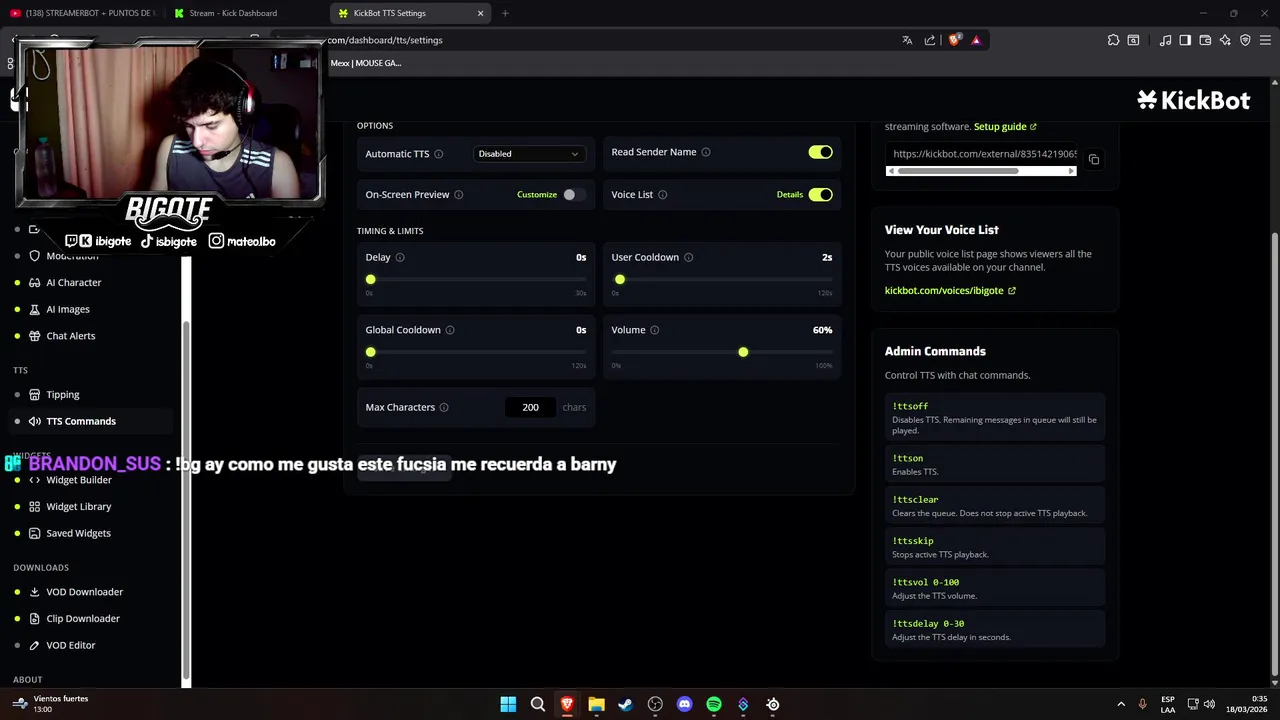This screenshot has height=720, width=1280.
Task: Copy the kickbot external URL
Action: 1094,160
